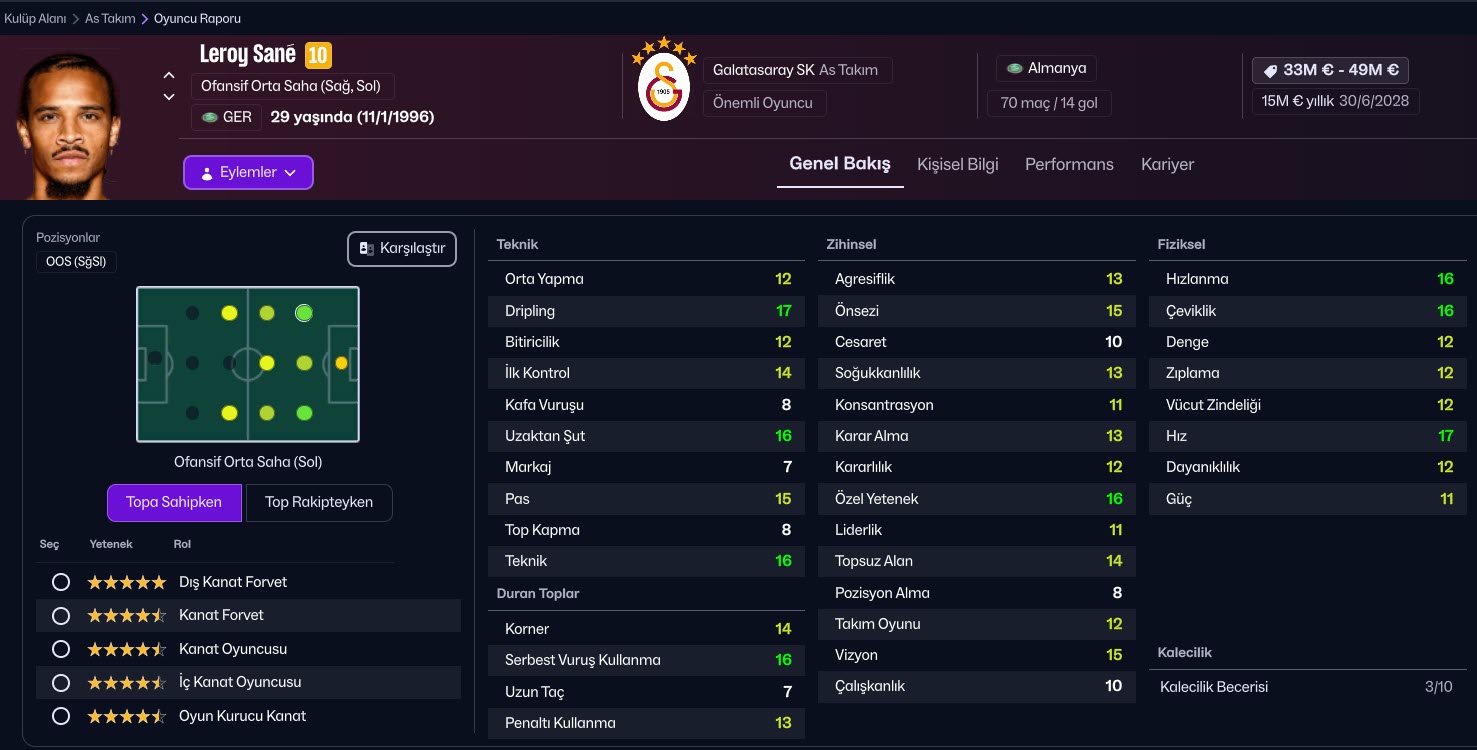Image resolution: width=1477 pixels, height=750 pixels.
Task: Open the Kişisel Bilgi tab
Action: [x=957, y=165]
